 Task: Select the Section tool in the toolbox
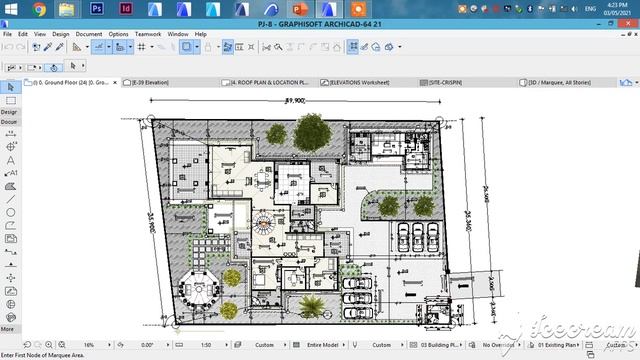click(x=11, y=252)
